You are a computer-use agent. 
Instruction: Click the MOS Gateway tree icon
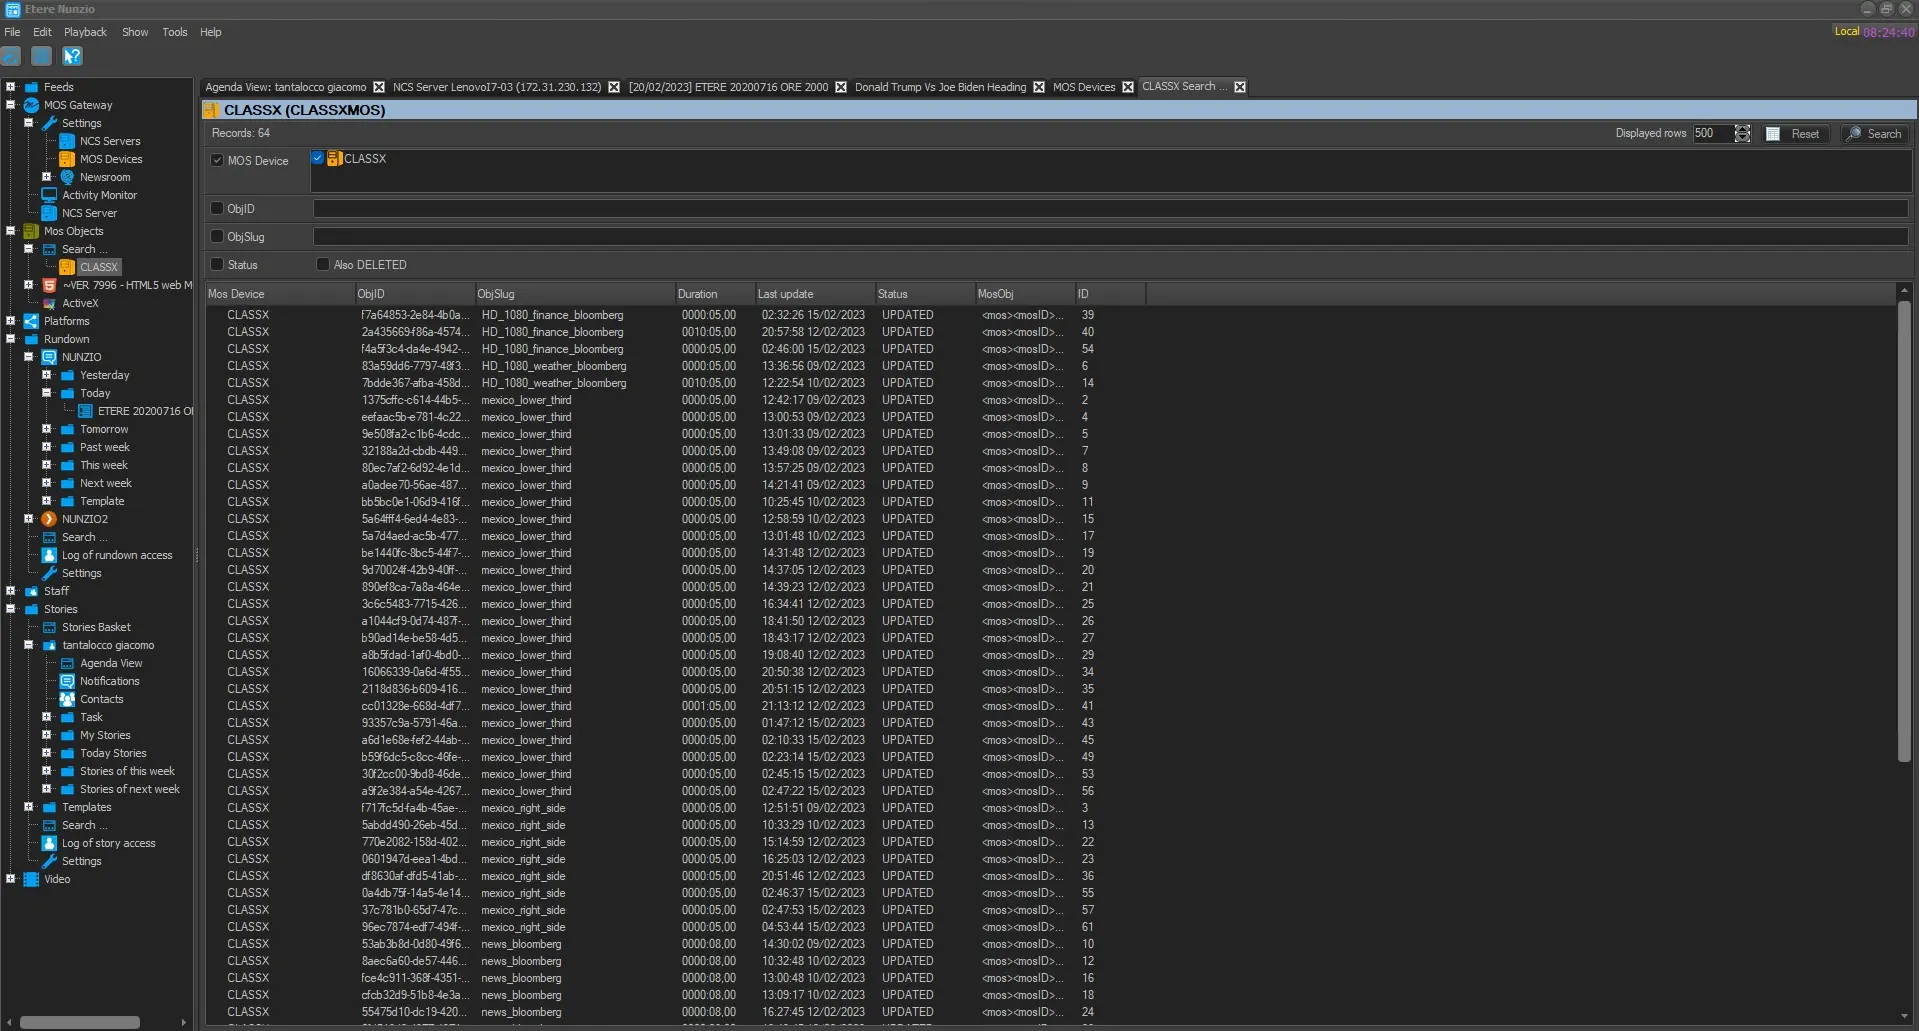click(x=31, y=105)
